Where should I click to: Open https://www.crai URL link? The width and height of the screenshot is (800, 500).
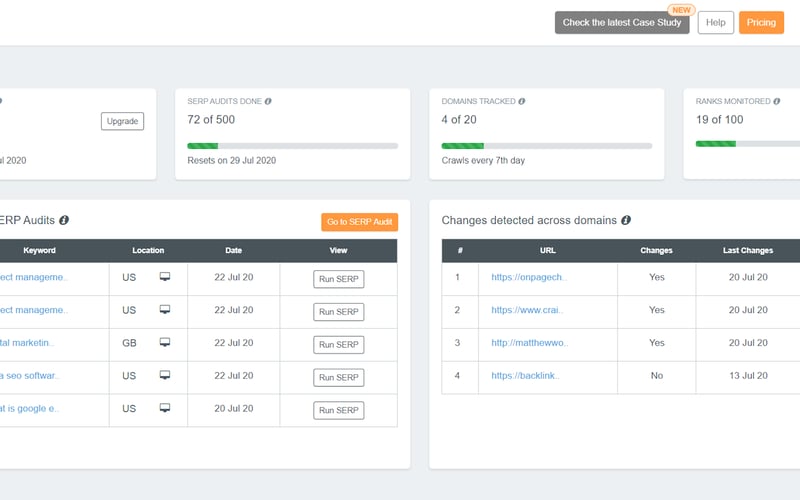[527, 310]
